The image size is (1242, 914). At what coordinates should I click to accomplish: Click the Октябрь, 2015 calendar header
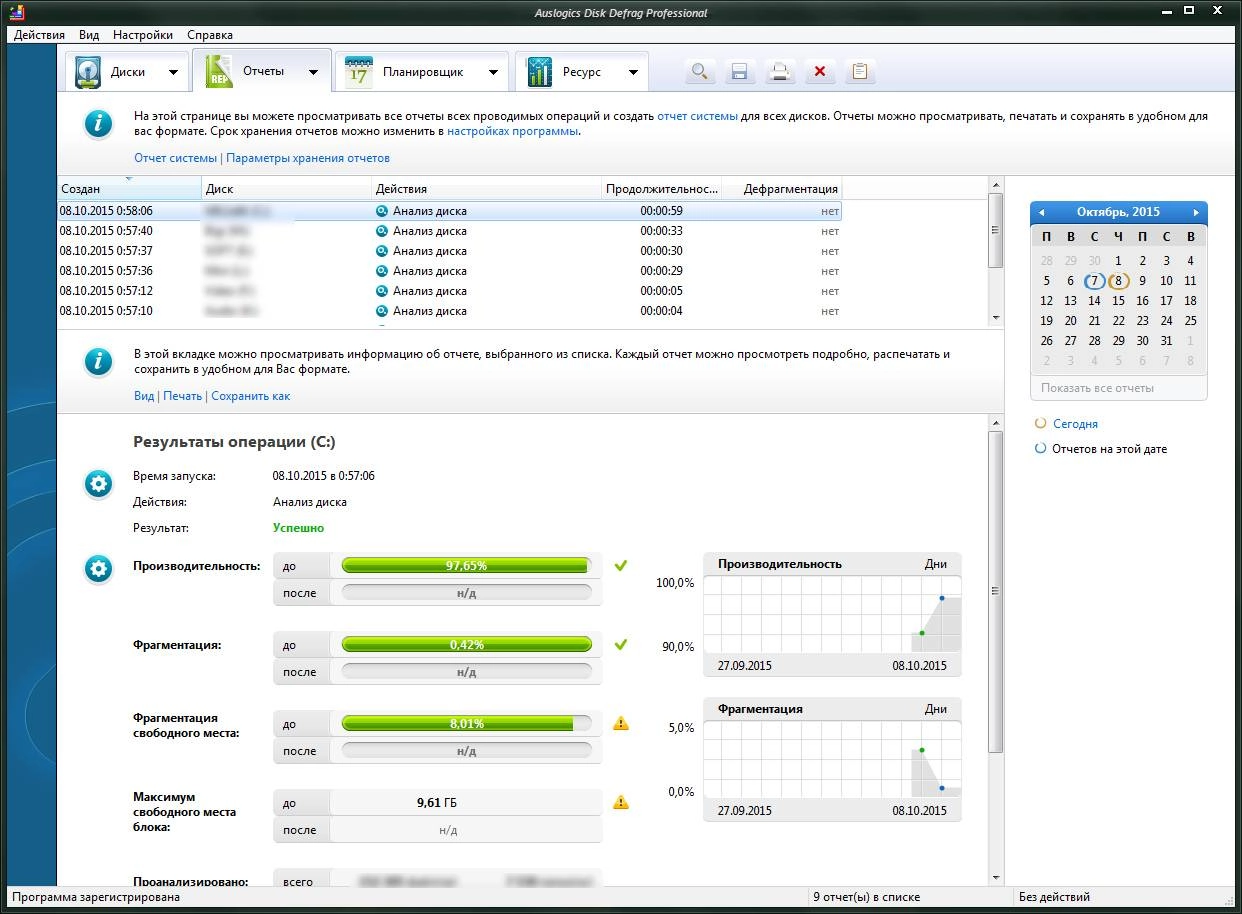1118,212
